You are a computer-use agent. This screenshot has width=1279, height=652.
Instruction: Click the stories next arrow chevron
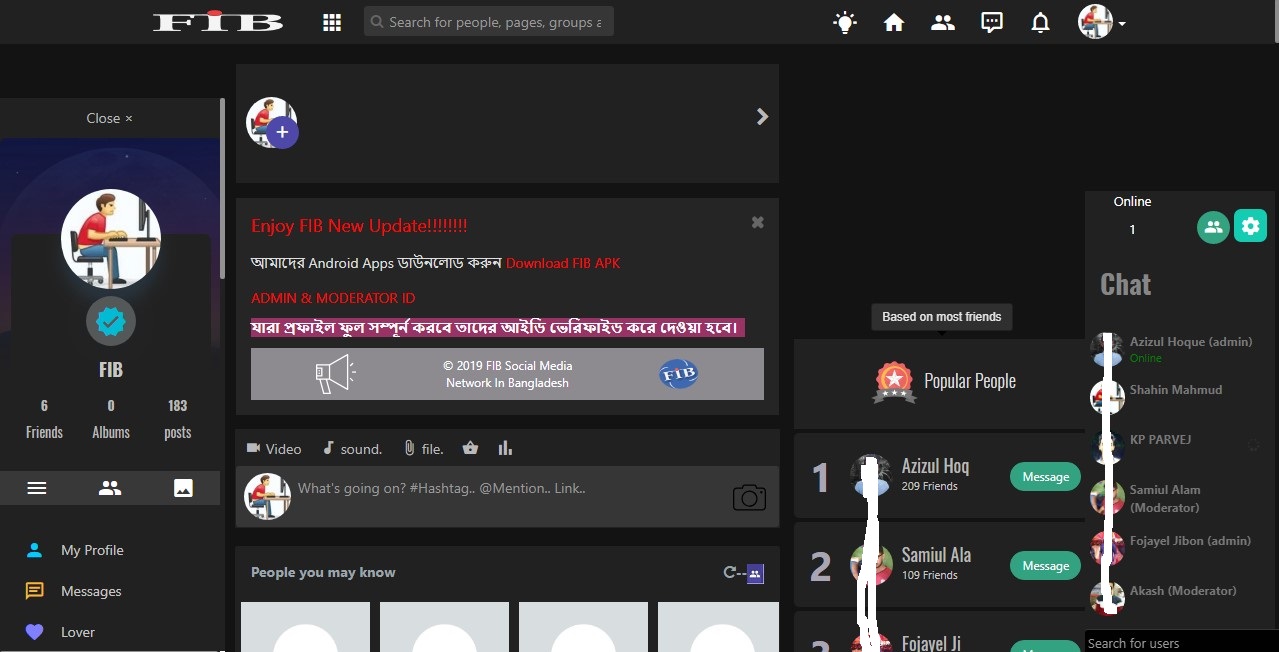click(x=762, y=117)
